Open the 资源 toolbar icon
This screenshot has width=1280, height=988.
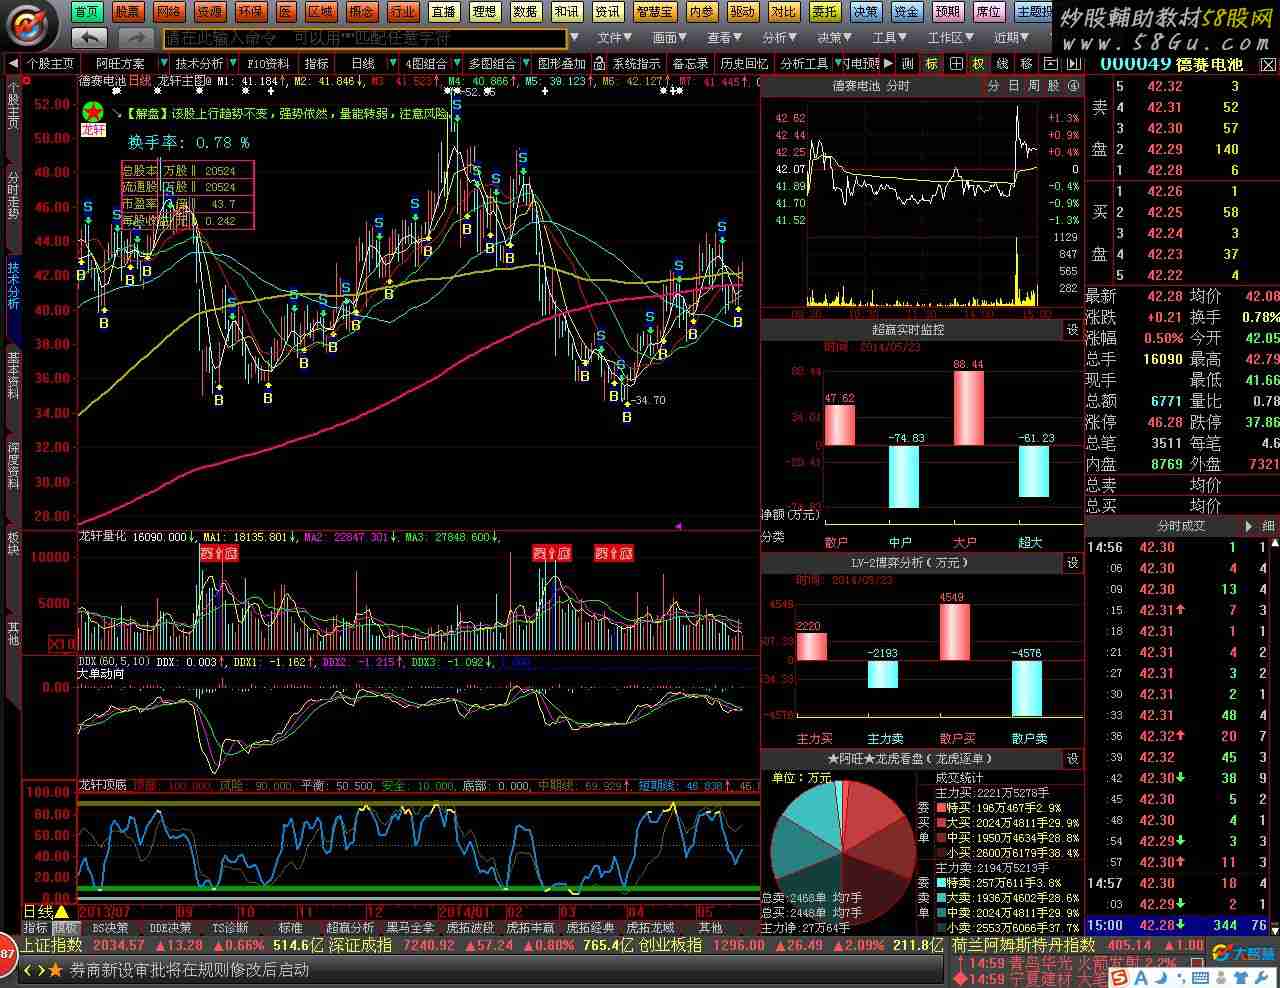pyautogui.click(x=210, y=12)
